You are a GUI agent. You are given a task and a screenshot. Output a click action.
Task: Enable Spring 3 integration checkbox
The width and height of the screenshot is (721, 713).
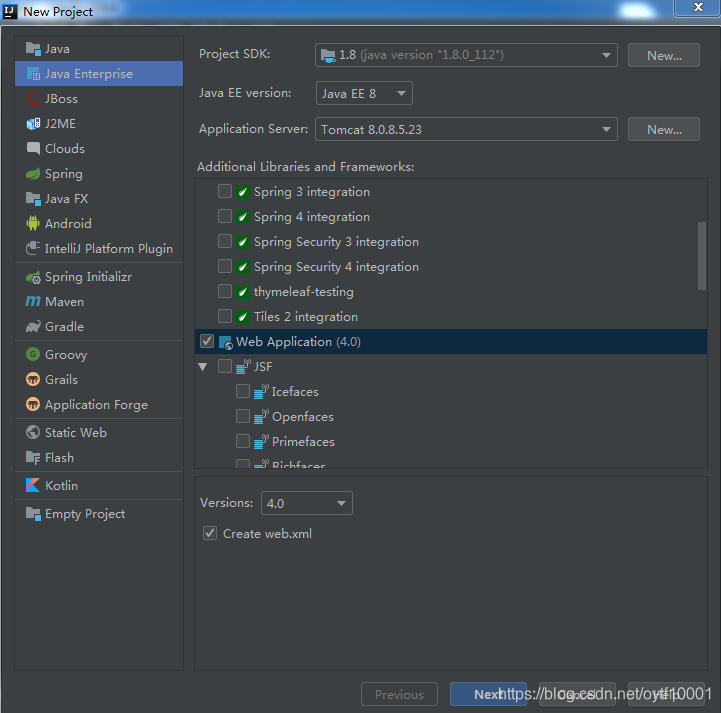(225, 191)
